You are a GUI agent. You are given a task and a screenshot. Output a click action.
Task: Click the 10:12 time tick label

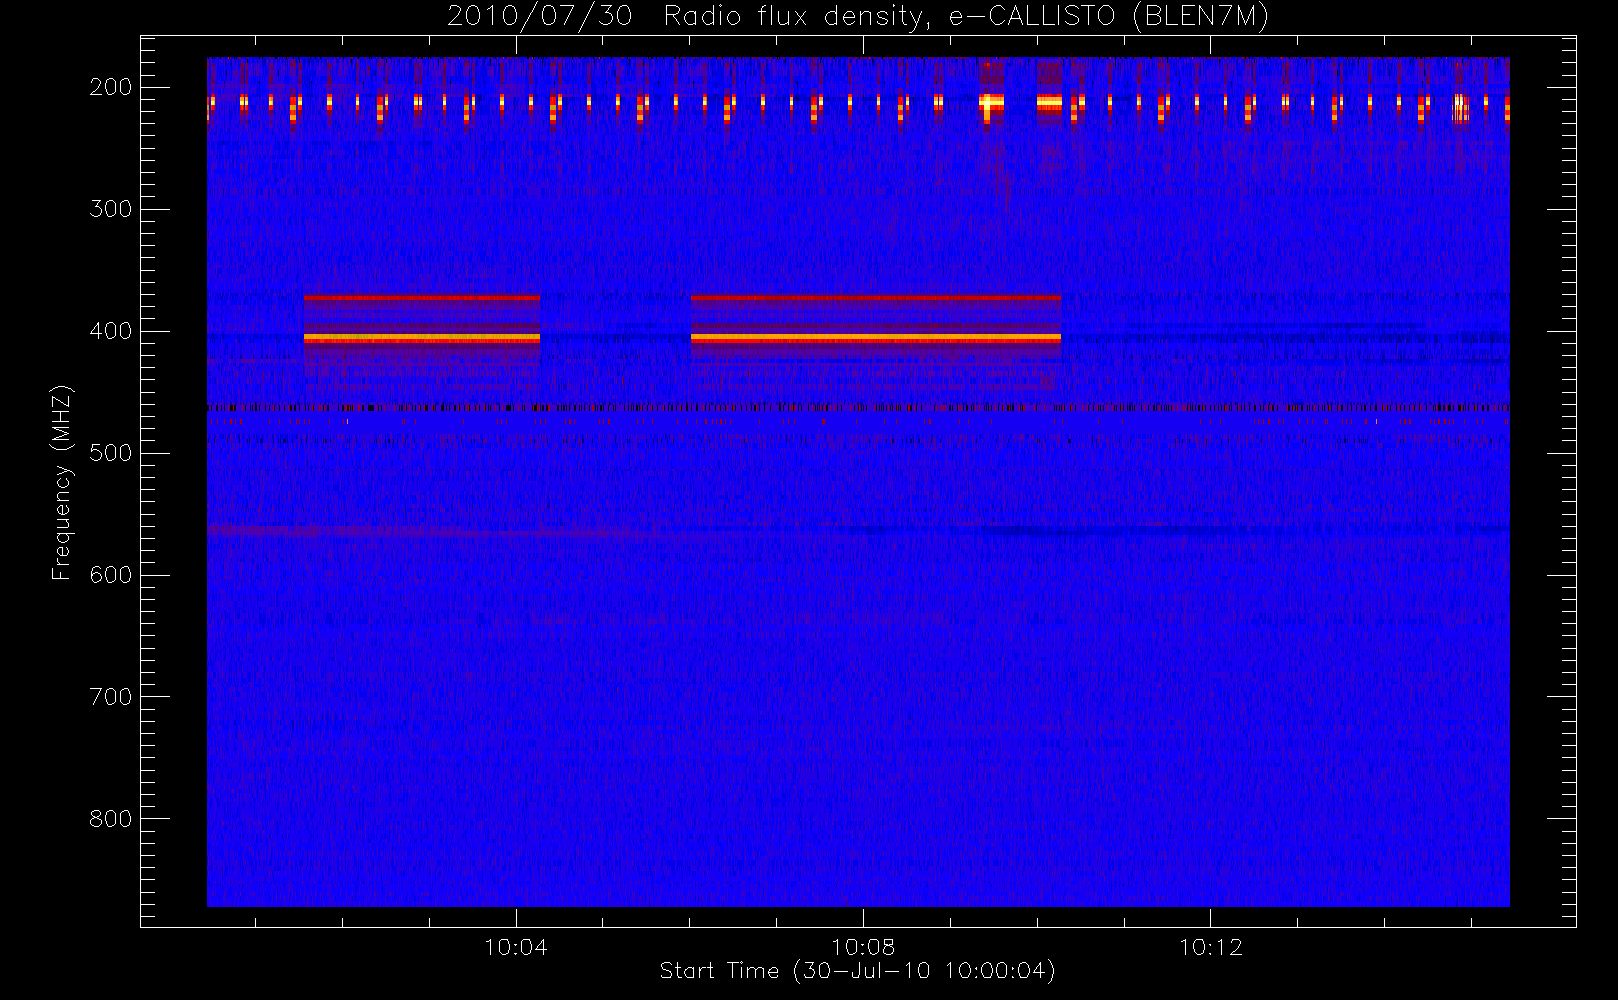point(1211,947)
